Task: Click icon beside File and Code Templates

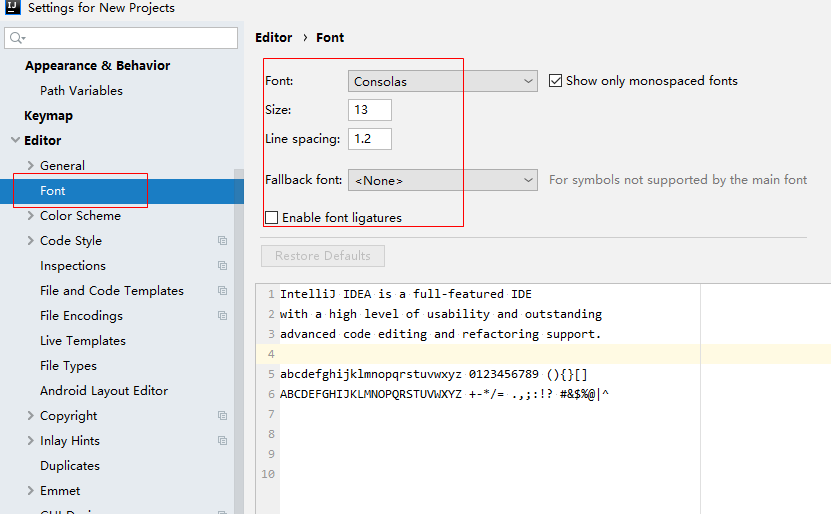Action: pos(222,291)
